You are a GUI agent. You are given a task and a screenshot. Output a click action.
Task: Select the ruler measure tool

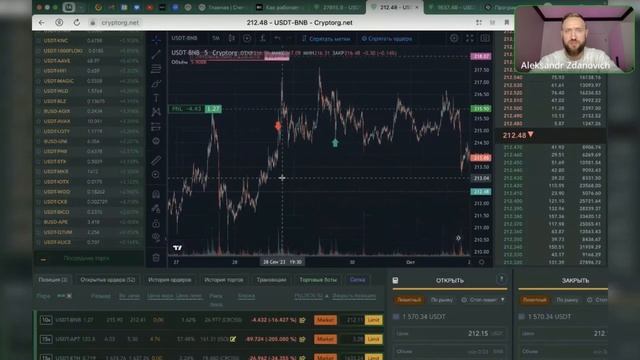tap(156, 160)
